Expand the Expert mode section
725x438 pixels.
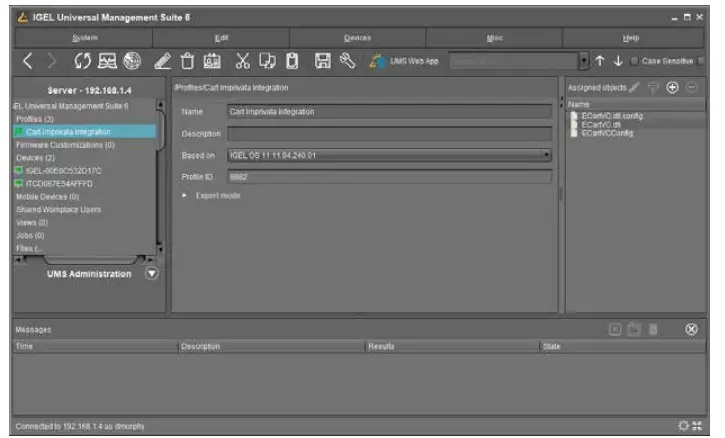pos(184,196)
